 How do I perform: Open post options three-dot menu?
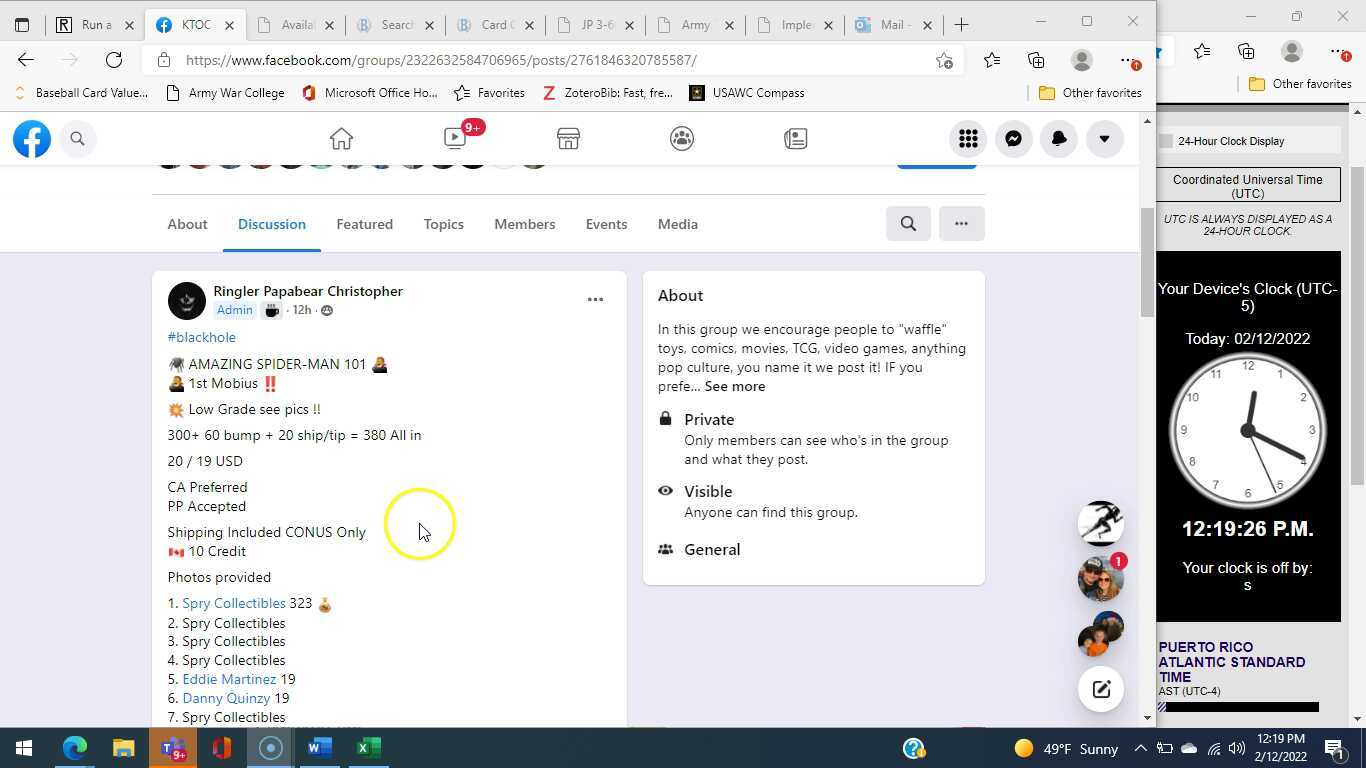pyautogui.click(x=595, y=299)
